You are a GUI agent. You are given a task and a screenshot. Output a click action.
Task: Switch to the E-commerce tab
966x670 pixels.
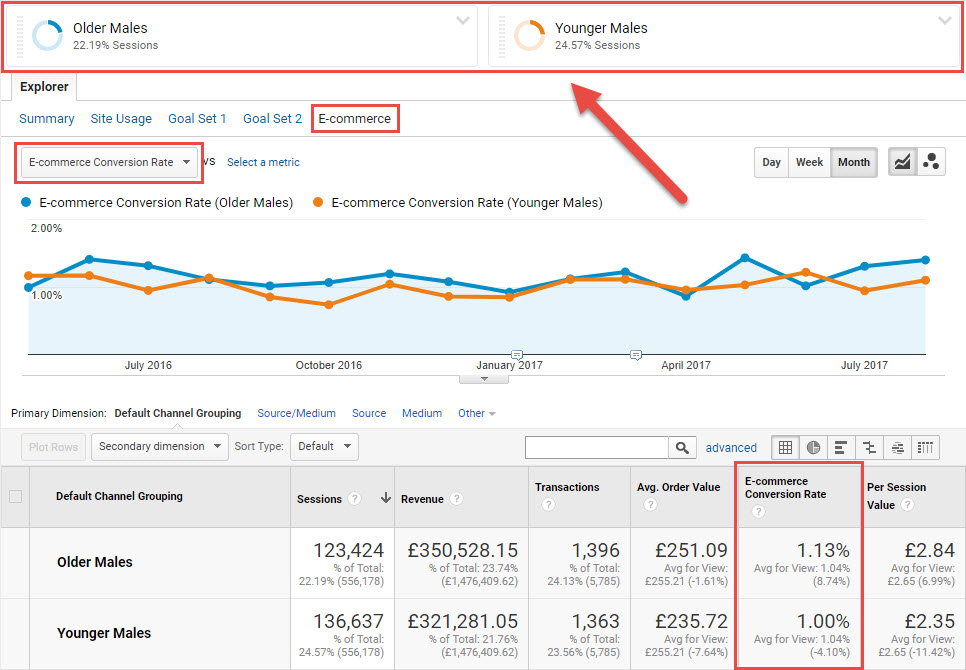[355, 118]
